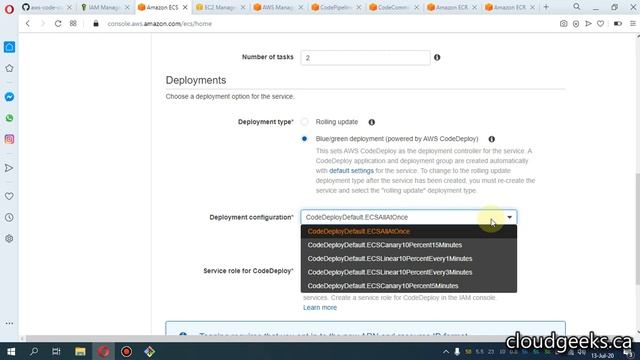Select Blue/green deployment radio button
Screen dimensions: 640x360
(304, 139)
